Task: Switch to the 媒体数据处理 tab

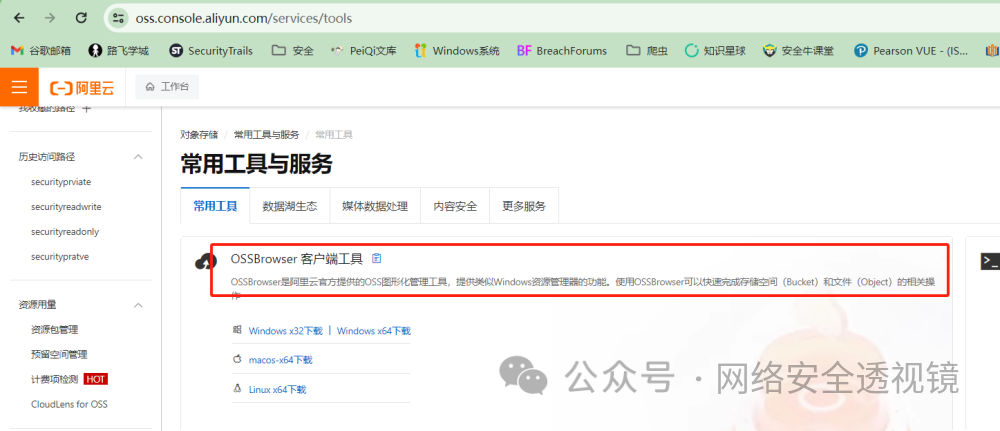Action: (x=375, y=206)
